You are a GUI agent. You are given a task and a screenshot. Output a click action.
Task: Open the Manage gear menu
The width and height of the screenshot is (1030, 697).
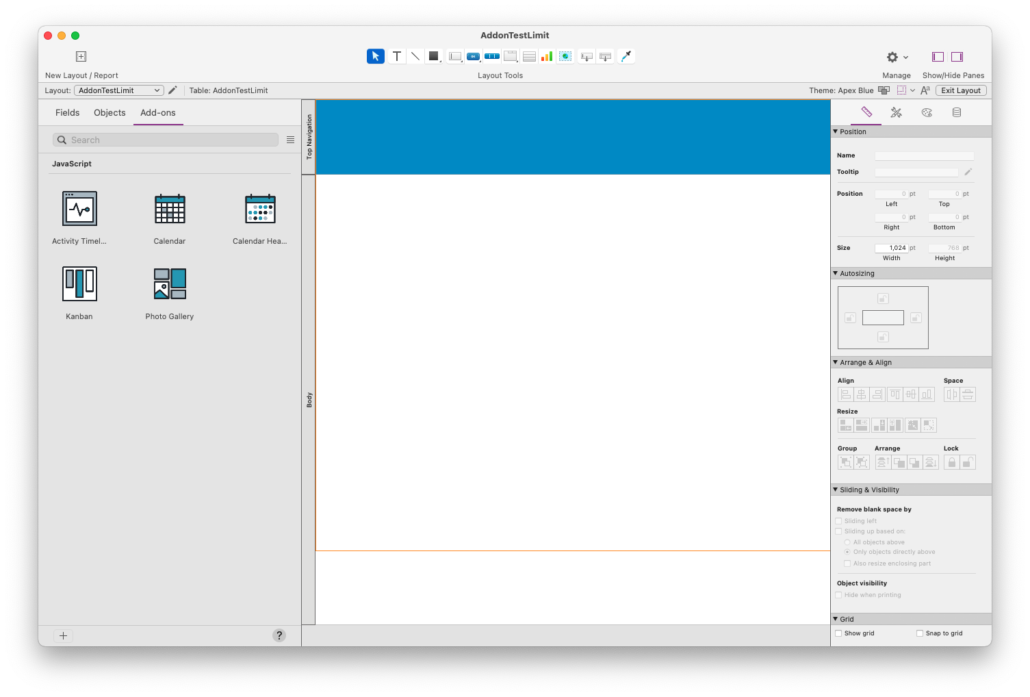895,57
